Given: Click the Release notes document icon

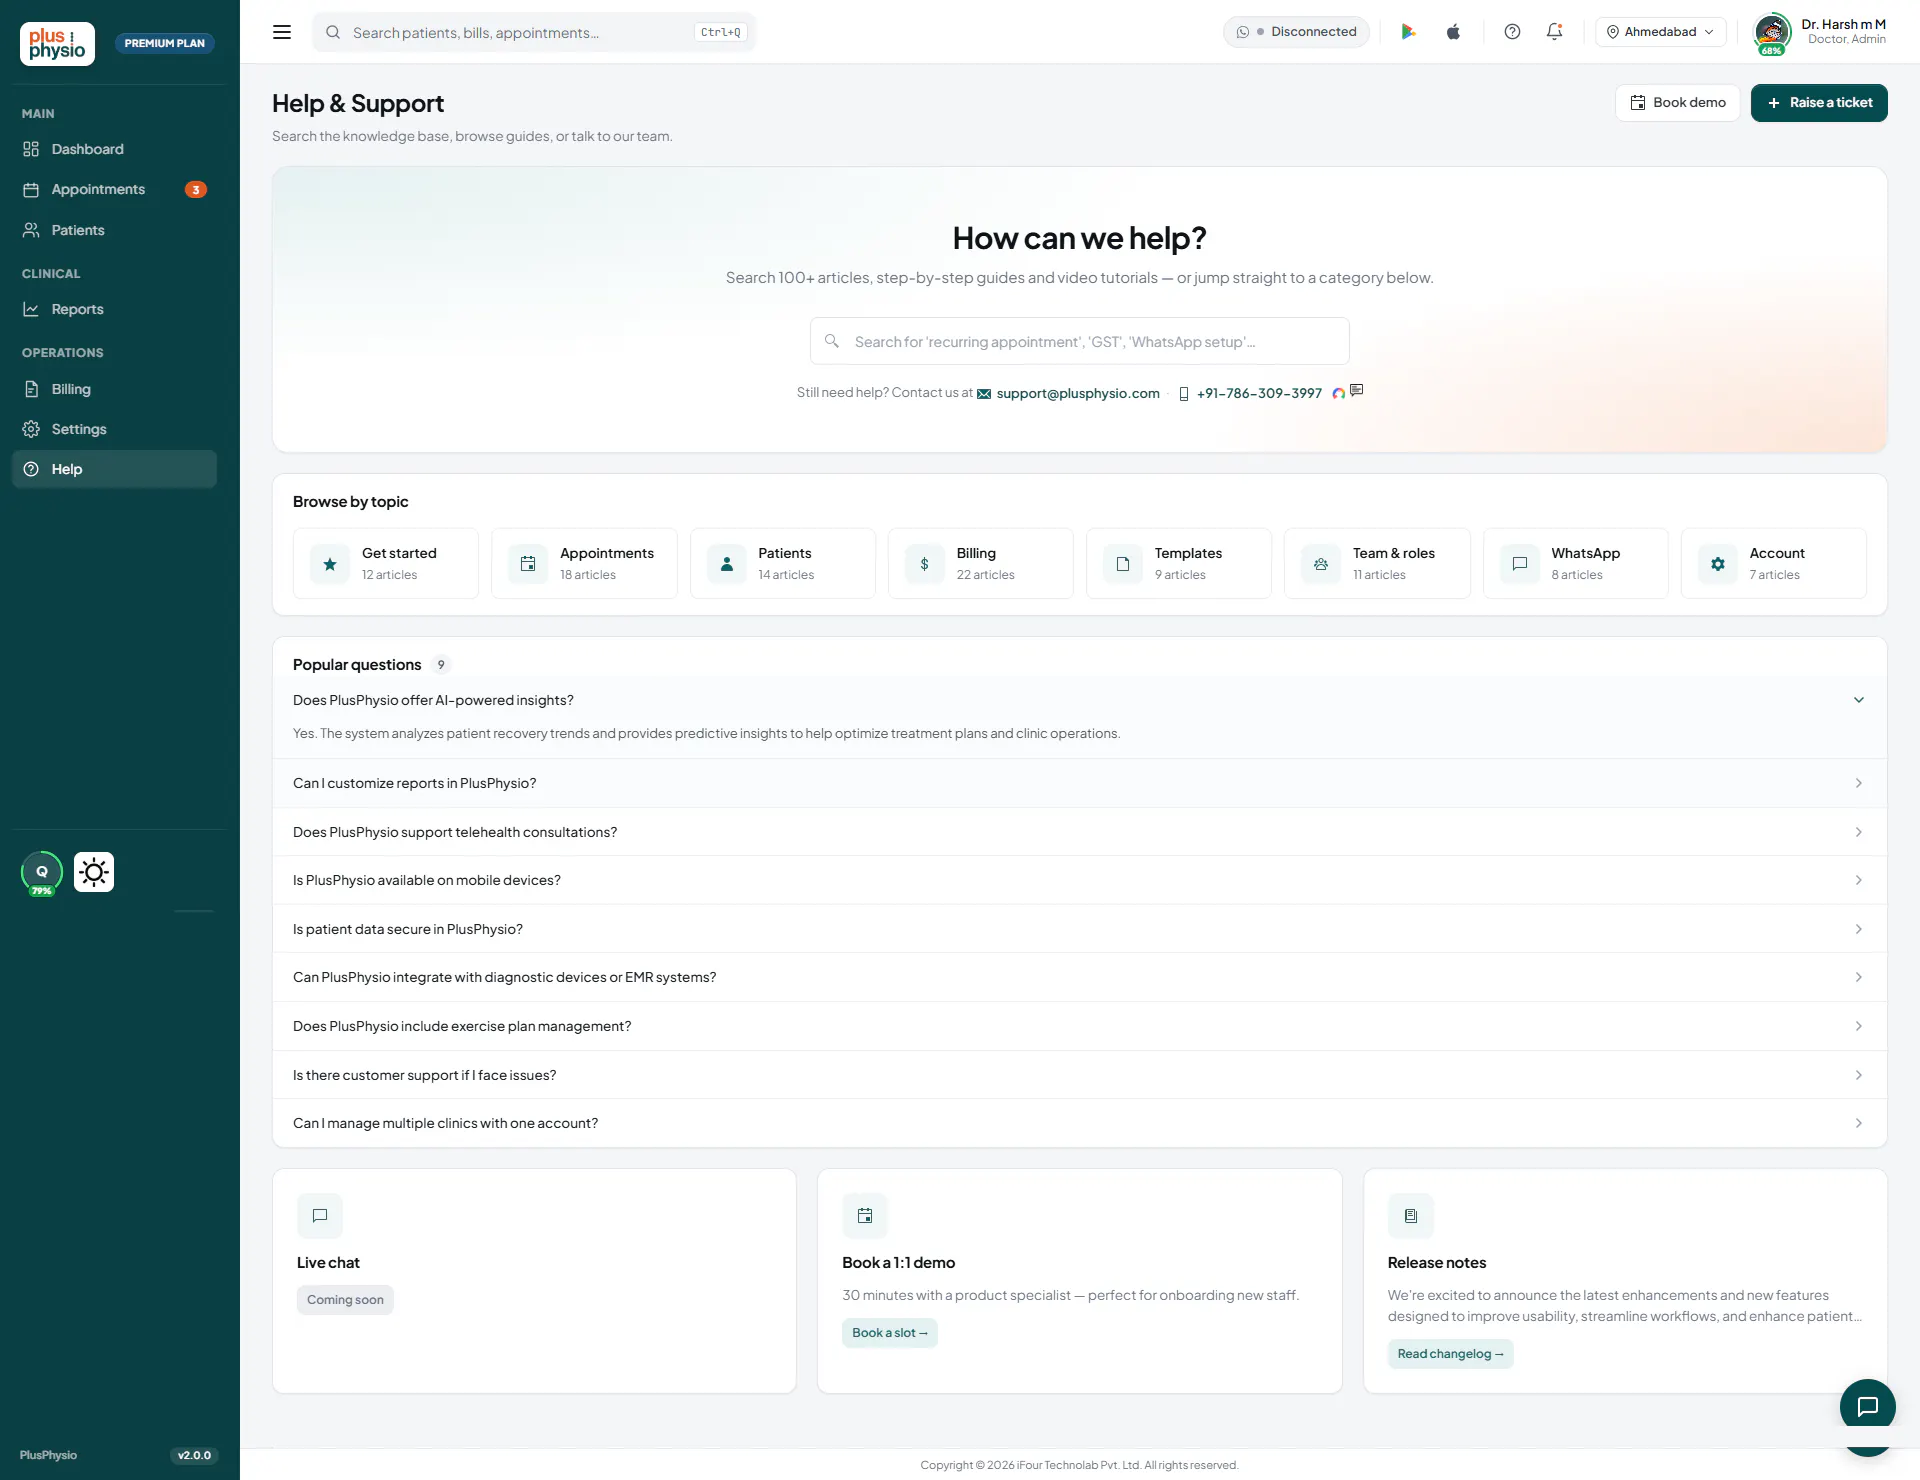Looking at the screenshot, I should [x=1411, y=1216].
